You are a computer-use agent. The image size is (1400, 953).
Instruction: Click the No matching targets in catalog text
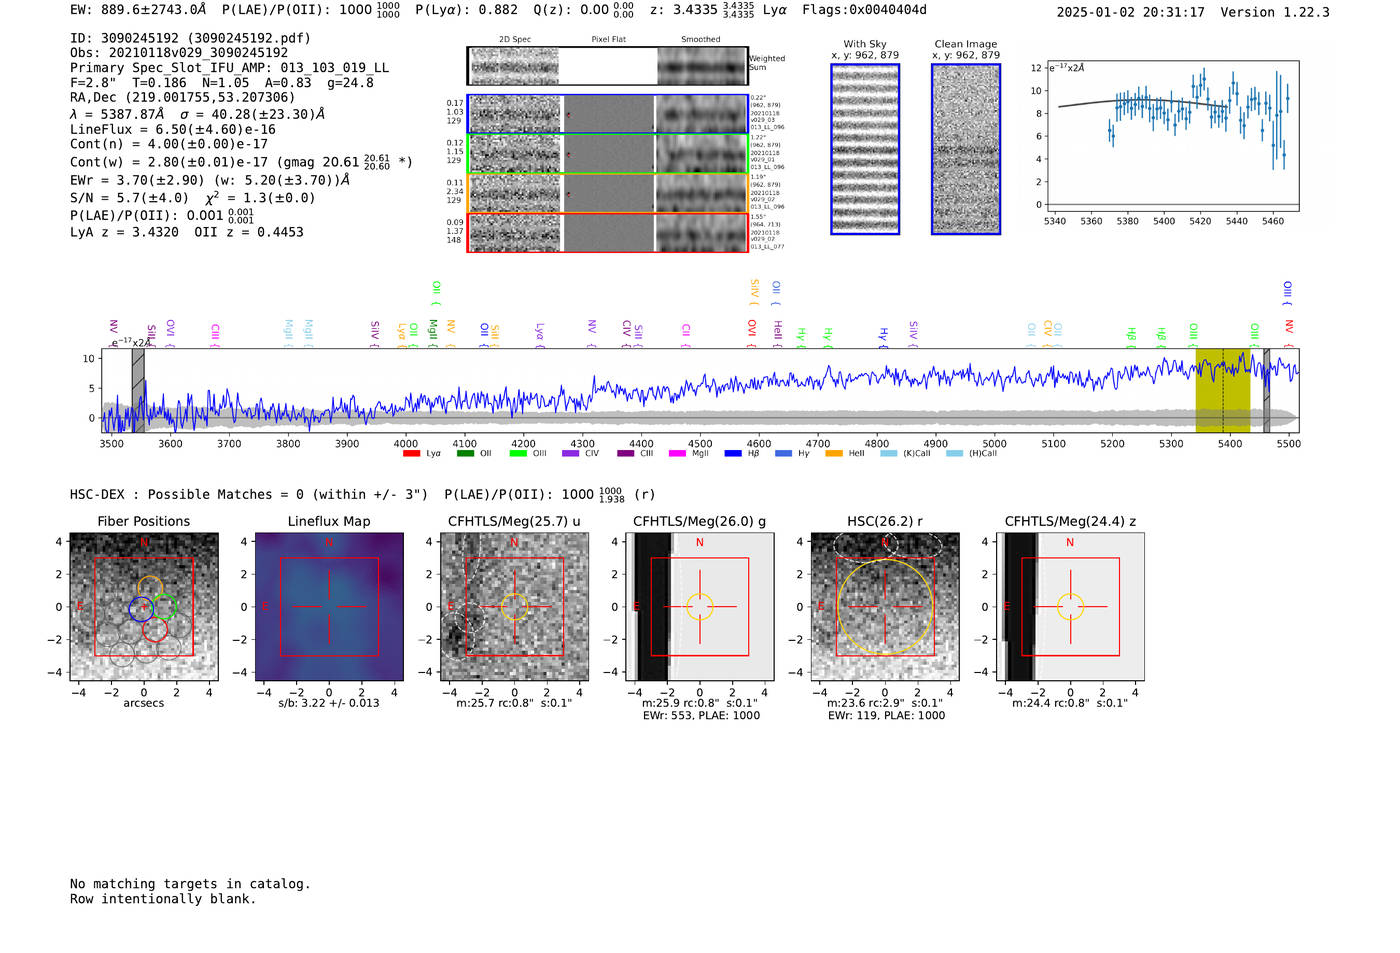(x=190, y=884)
